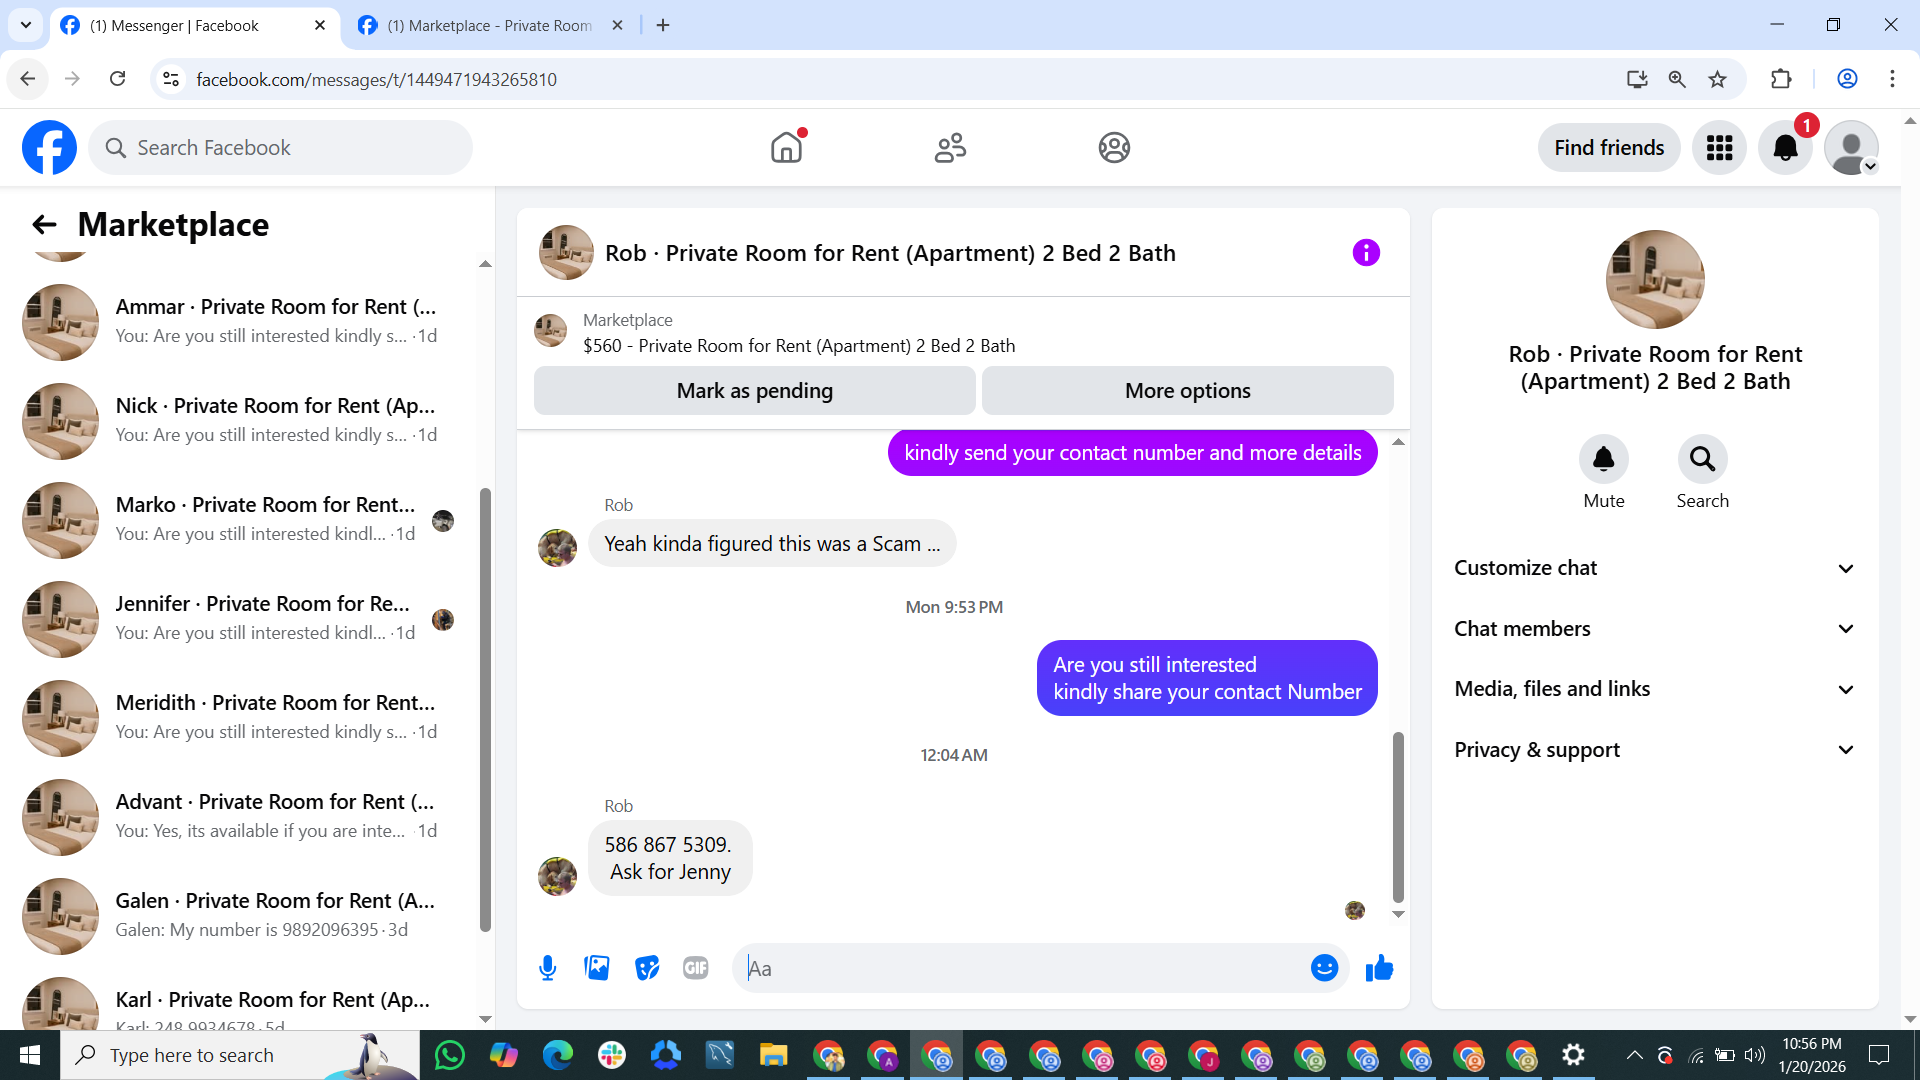1920x1080 pixels.
Task: Go back from Marketplace chats list
Action: [x=44, y=225]
